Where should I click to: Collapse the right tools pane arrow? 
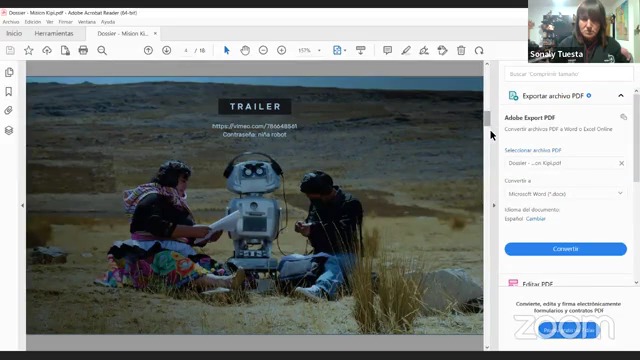[x=494, y=205]
